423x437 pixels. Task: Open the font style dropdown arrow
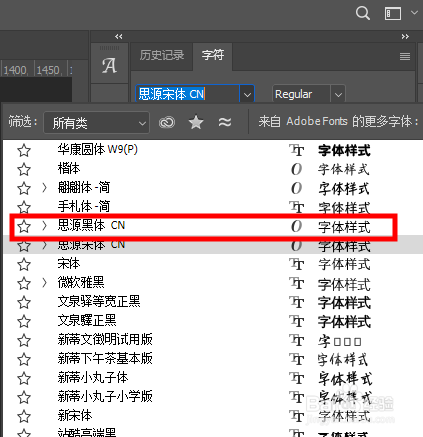338,95
